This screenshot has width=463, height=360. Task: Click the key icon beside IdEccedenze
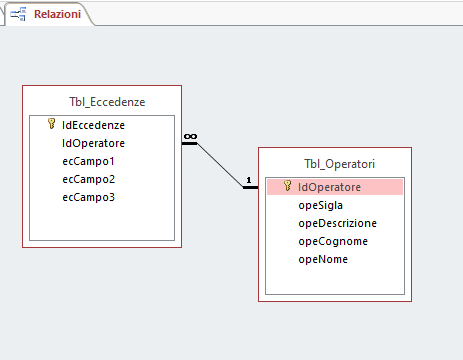[x=51, y=124]
